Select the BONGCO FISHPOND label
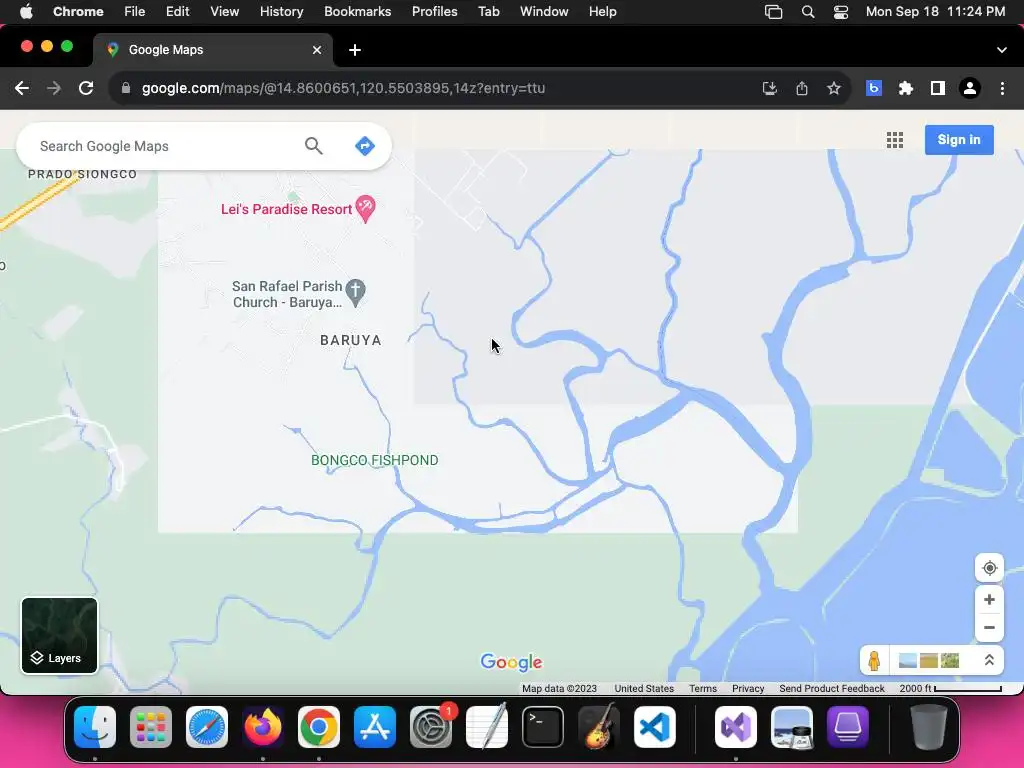The image size is (1024, 768). pos(374,460)
